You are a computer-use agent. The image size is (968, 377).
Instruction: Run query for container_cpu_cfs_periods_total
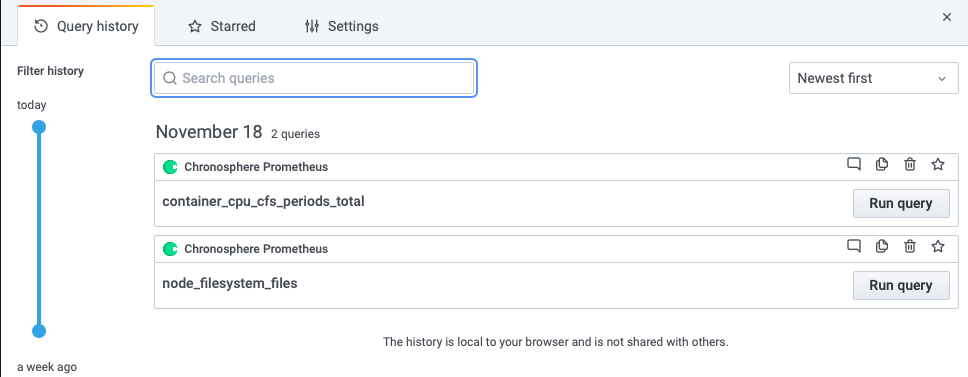[x=901, y=203]
